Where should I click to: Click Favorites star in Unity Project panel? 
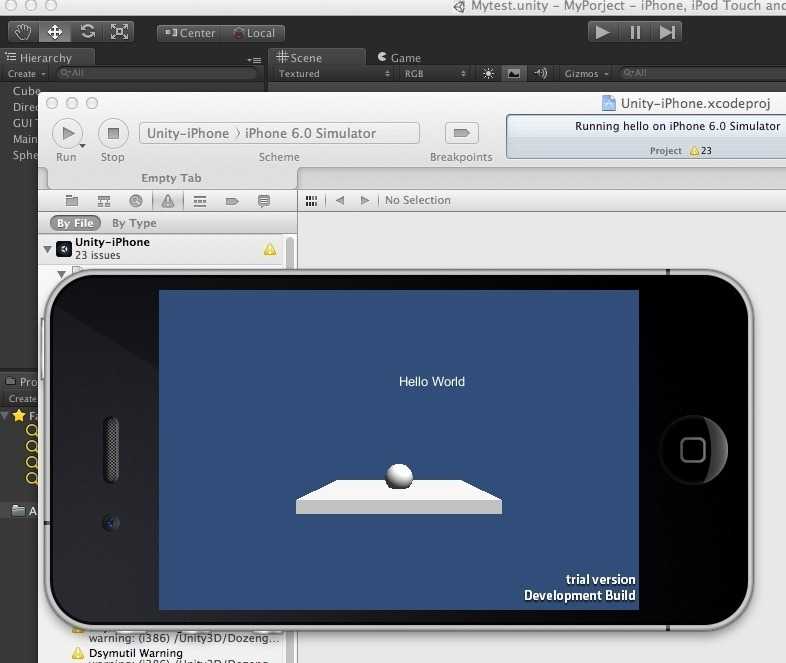tap(19, 415)
